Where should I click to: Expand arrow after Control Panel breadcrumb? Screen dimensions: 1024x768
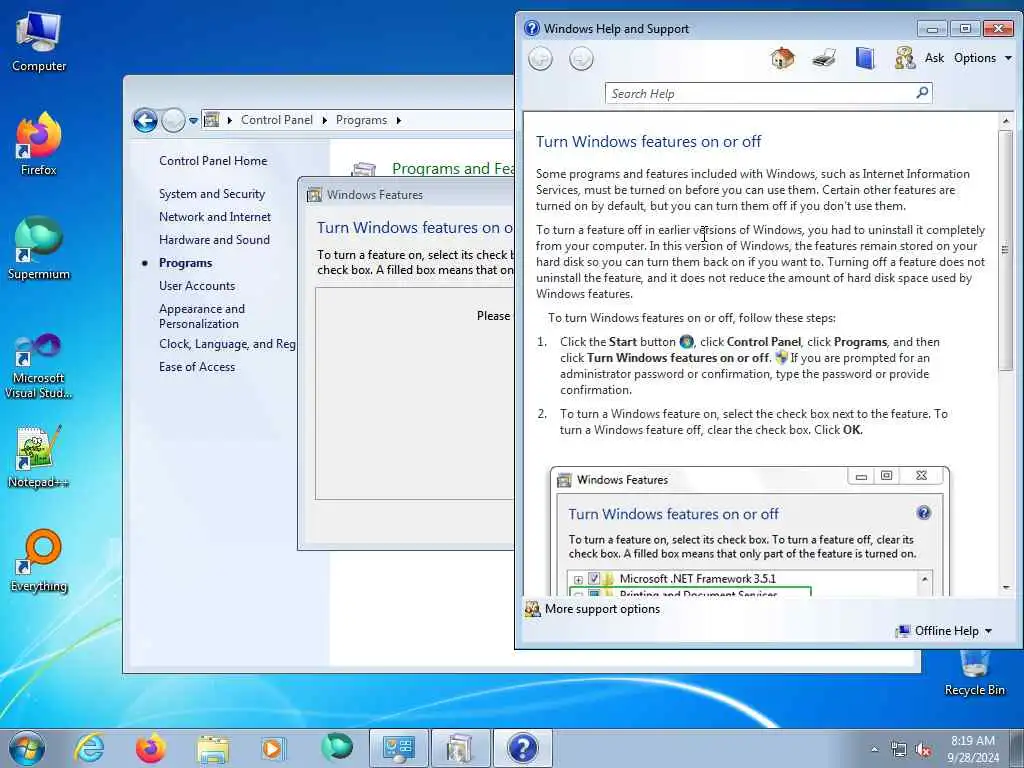pyautogui.click(x=324, y=120)
